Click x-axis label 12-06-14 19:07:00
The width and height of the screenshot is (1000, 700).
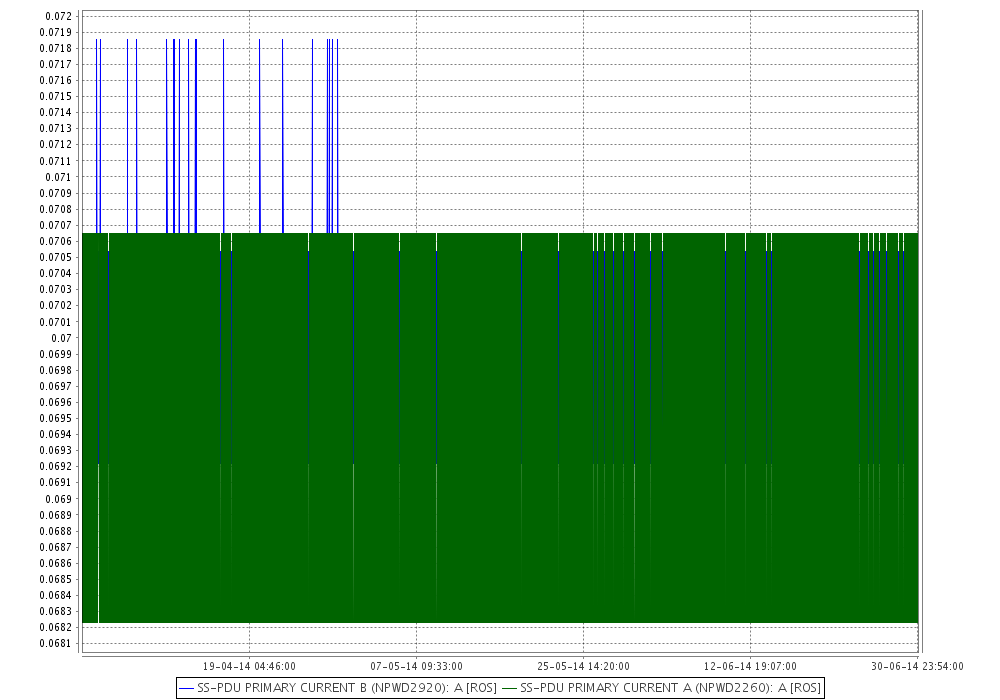click(x=750, y=666)
